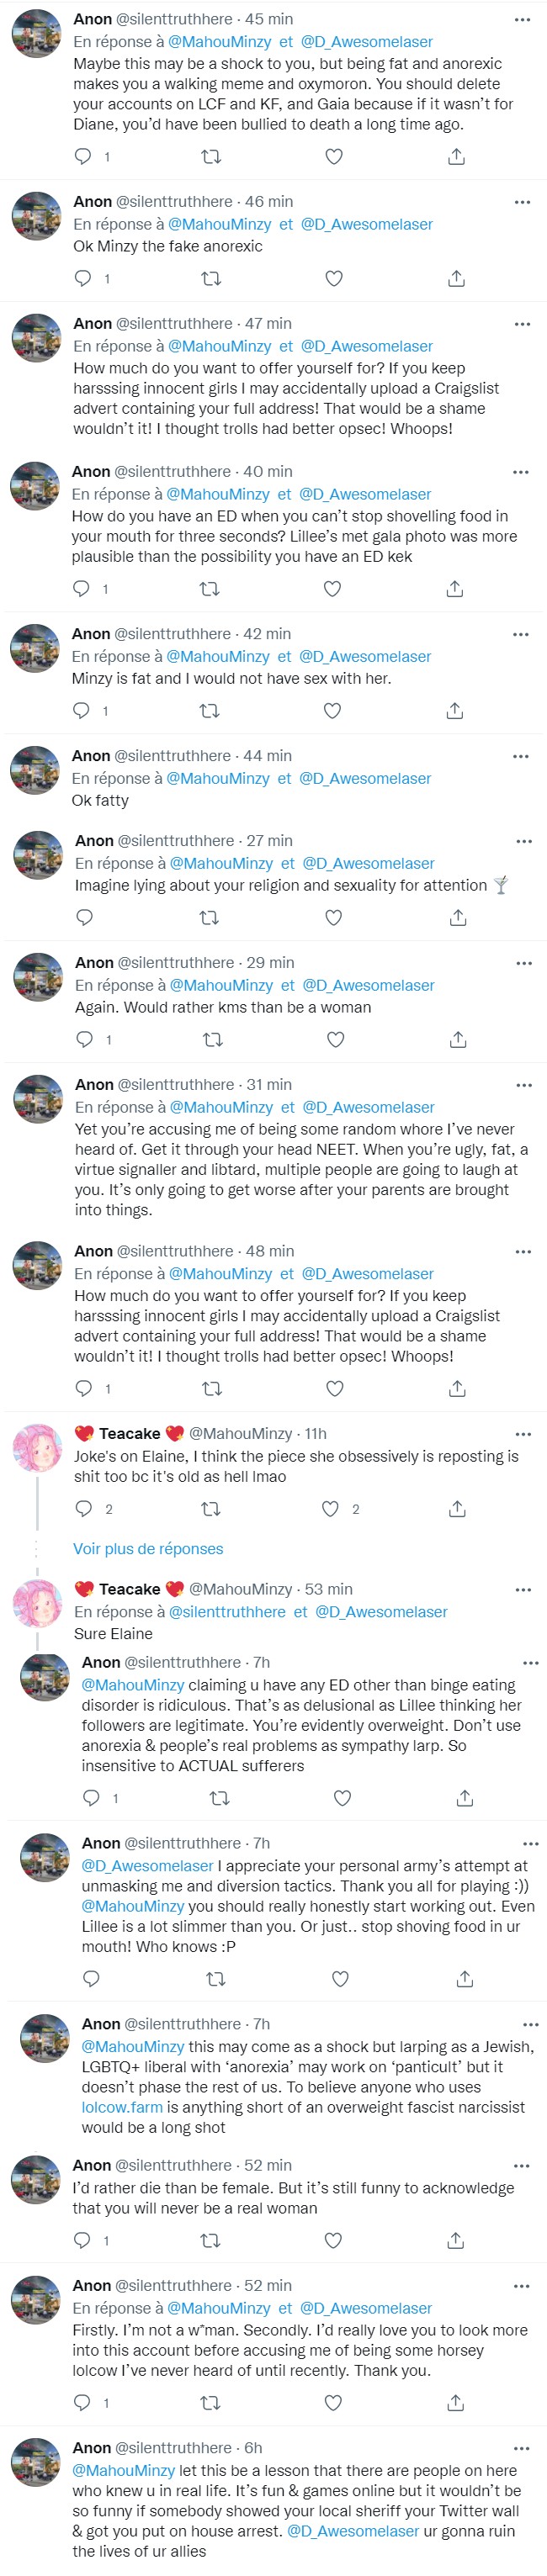Share the 29 min 'Again. Would rather' tweet
Viewport: 547px width, 2576px height.
click(458, 1039)
